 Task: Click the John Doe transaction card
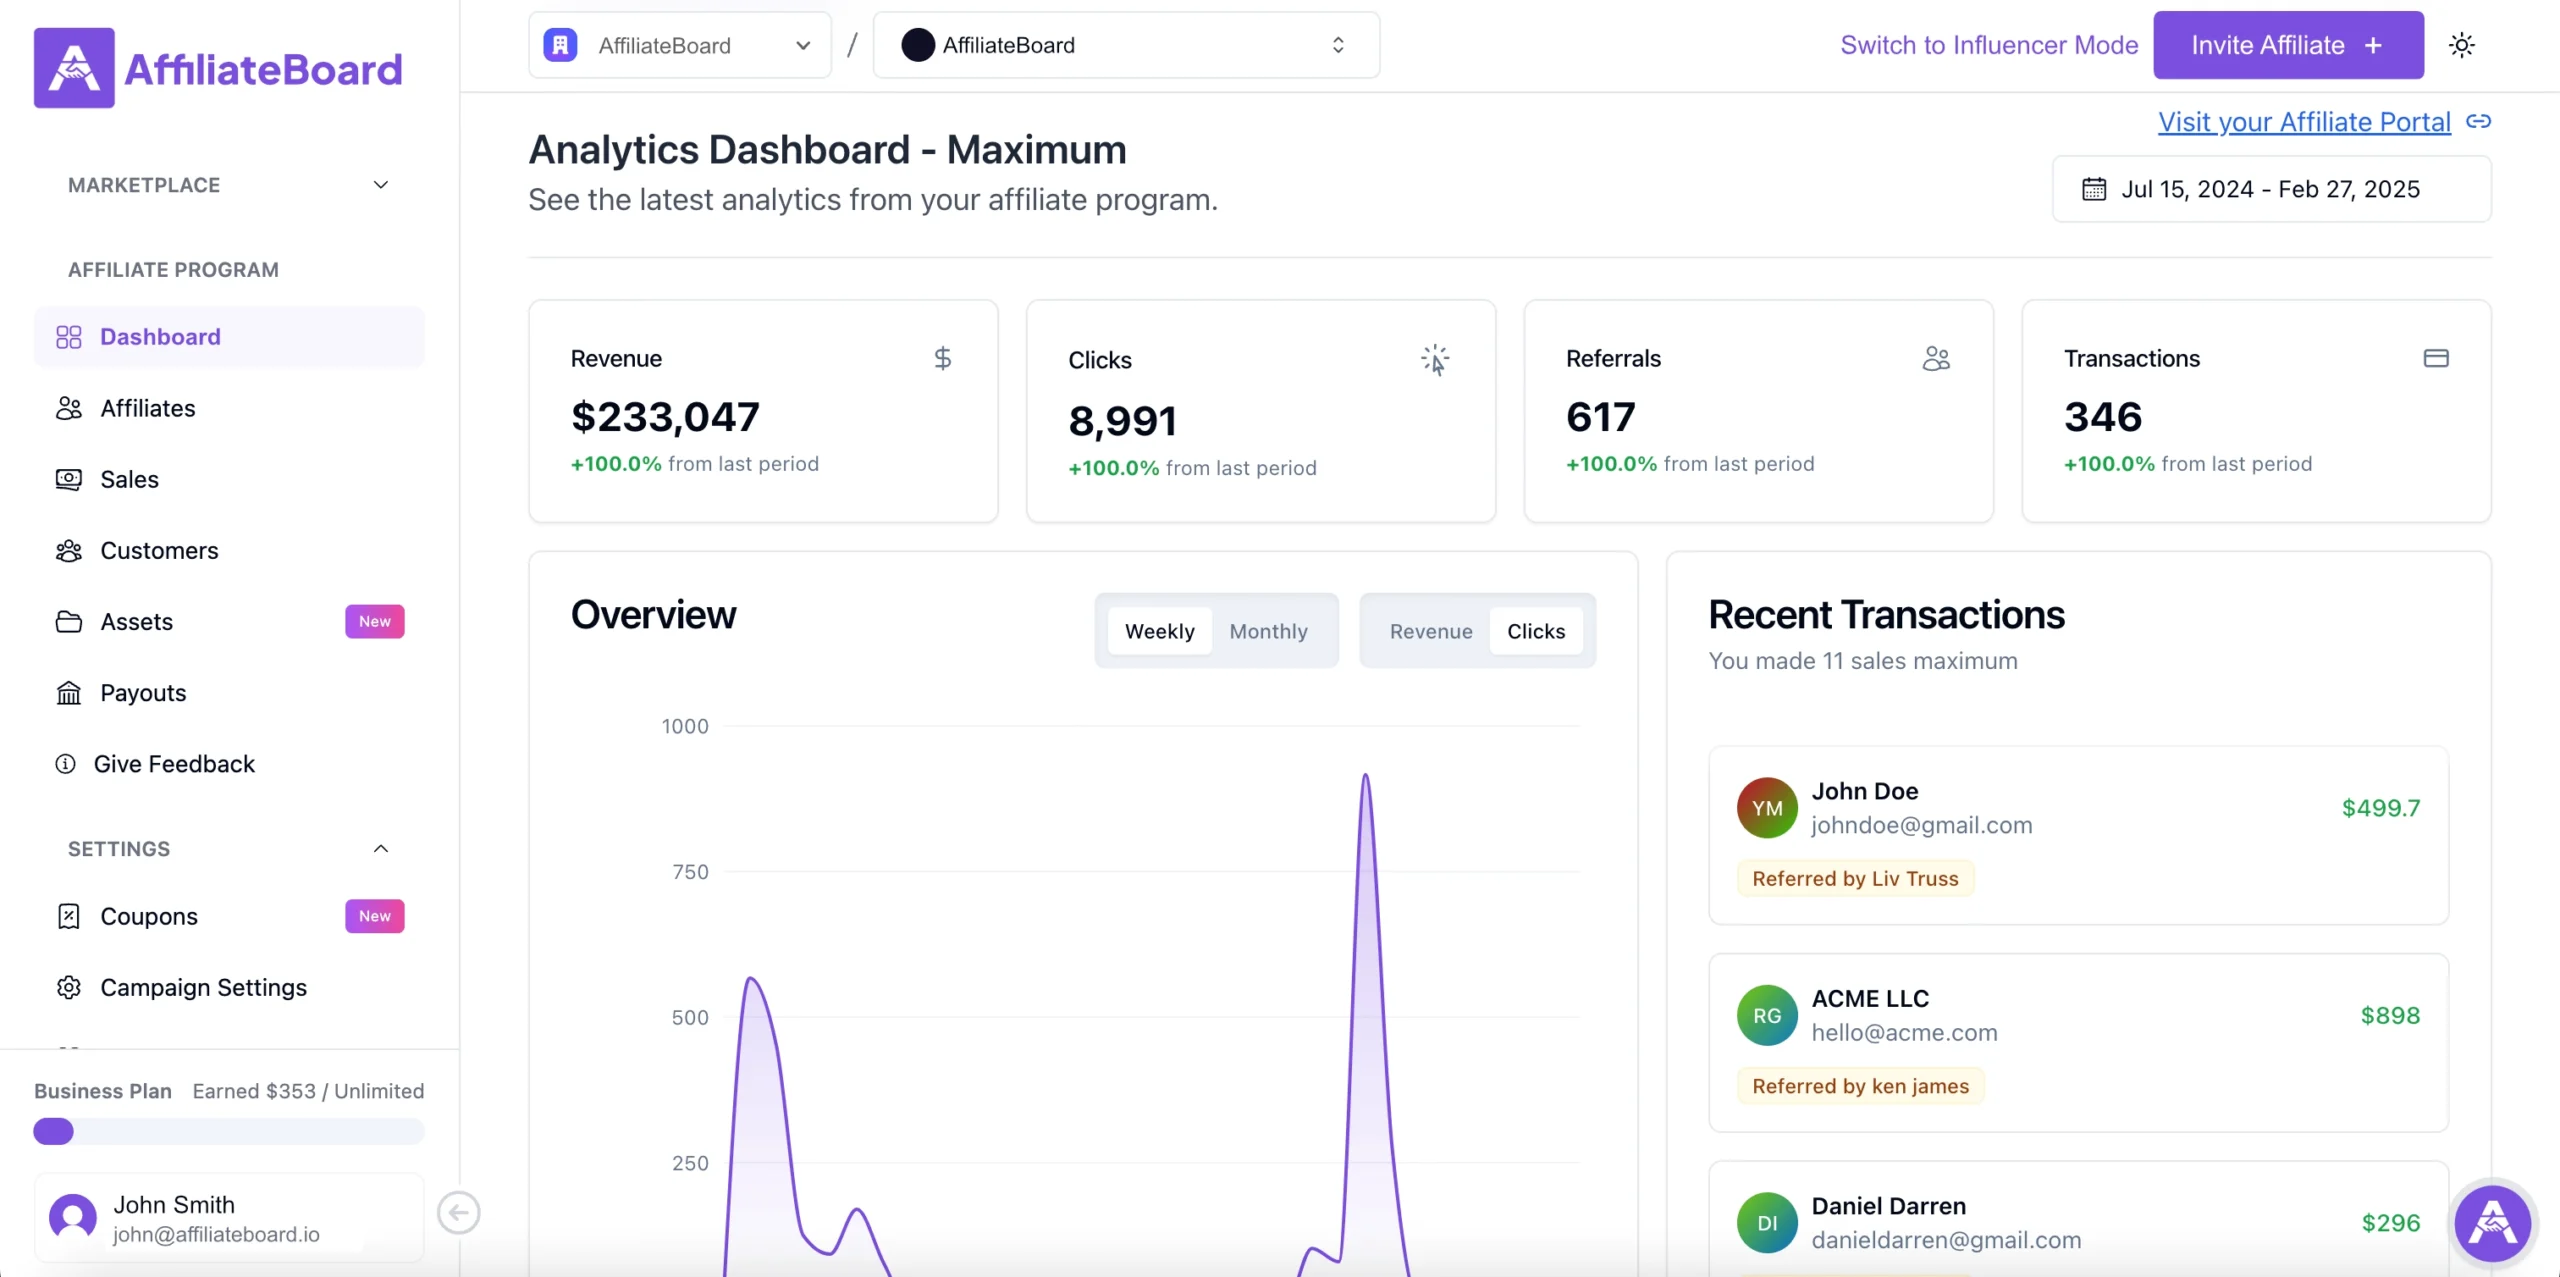coord(2079,835)
